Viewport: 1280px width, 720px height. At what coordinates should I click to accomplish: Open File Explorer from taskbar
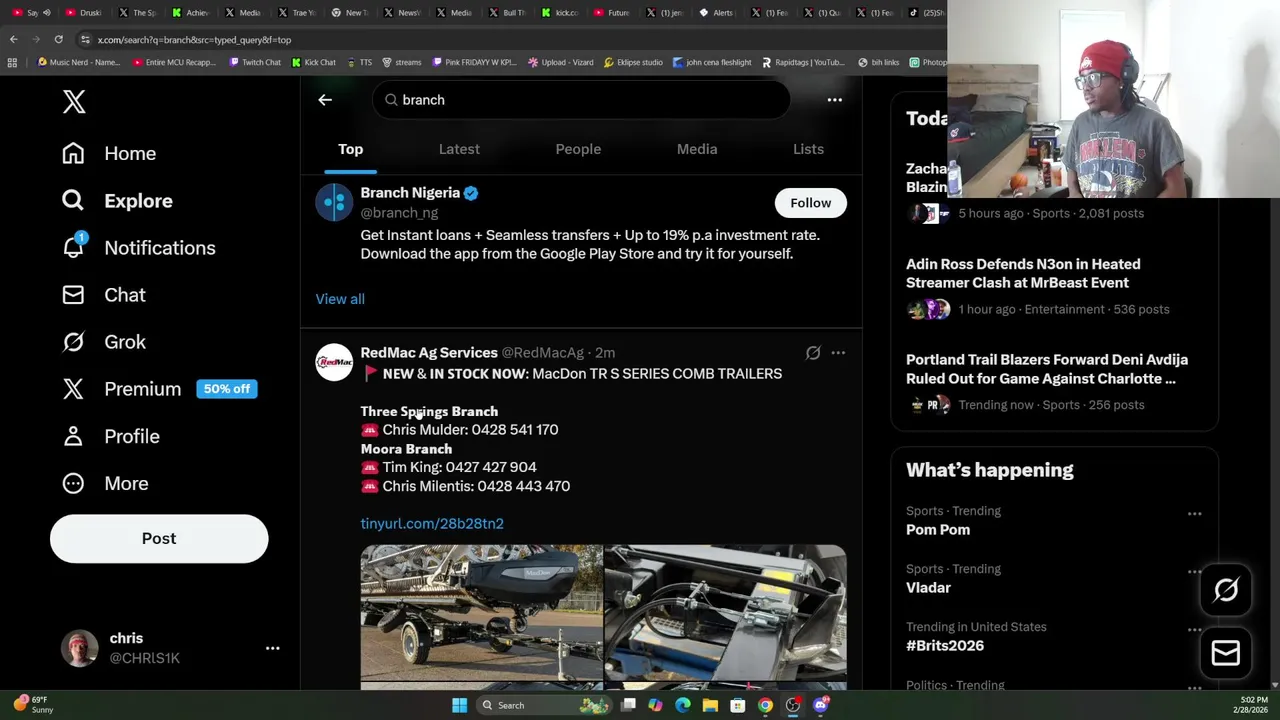pos(710,705)
